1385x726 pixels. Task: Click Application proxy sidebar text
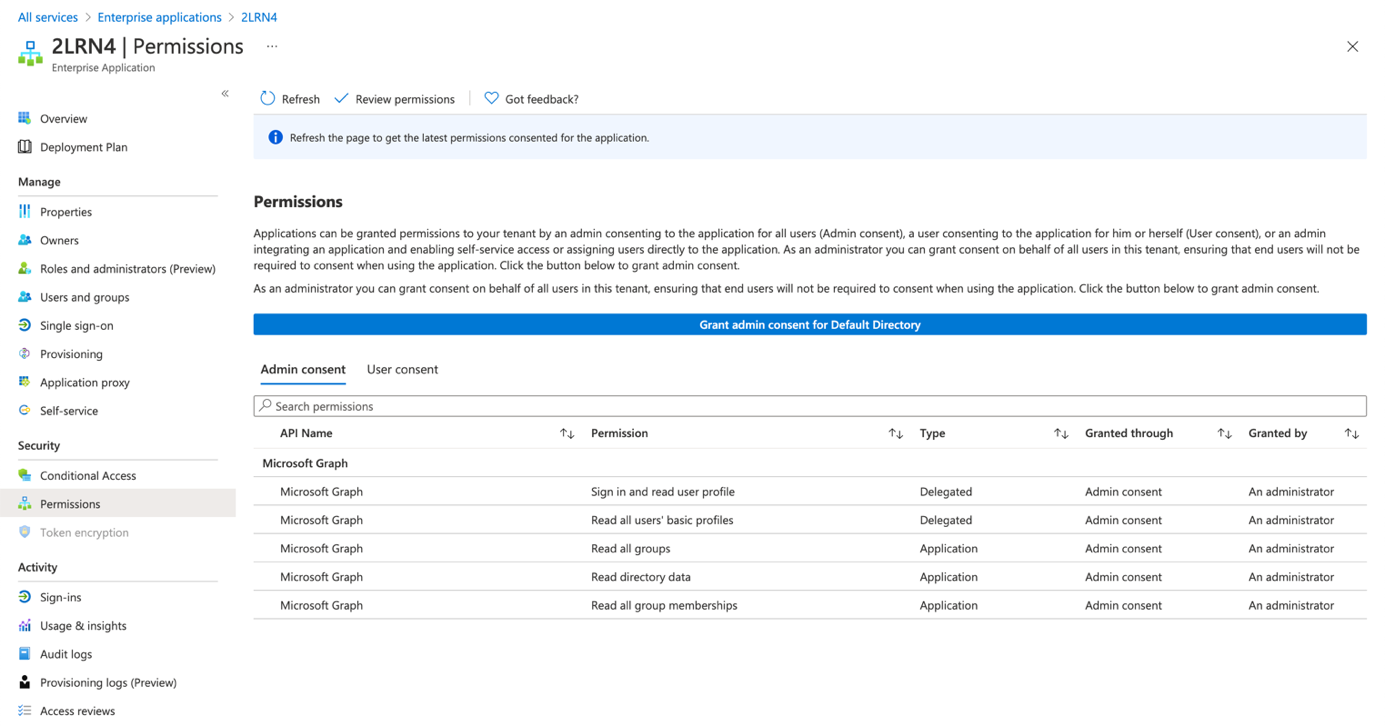point(85,382)
